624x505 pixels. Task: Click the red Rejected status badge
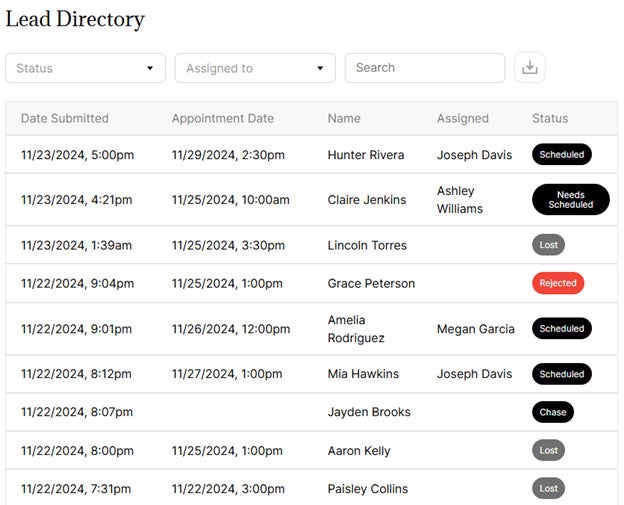pyautogui.click(x=558, y=283)
